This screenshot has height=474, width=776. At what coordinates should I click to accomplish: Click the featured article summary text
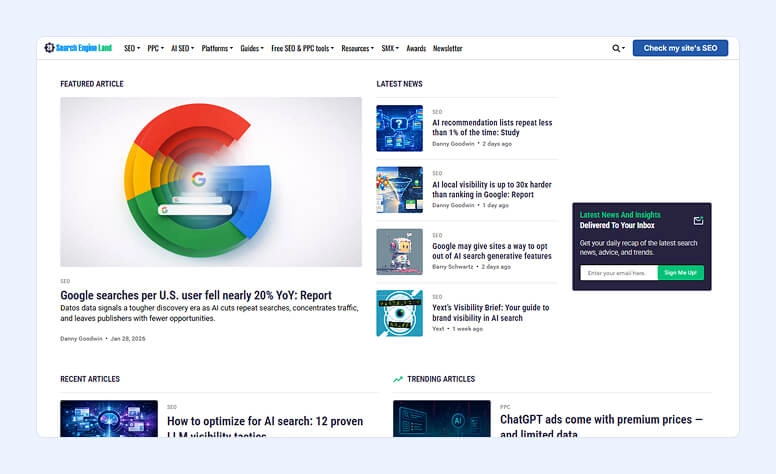(x=209, y=313)
